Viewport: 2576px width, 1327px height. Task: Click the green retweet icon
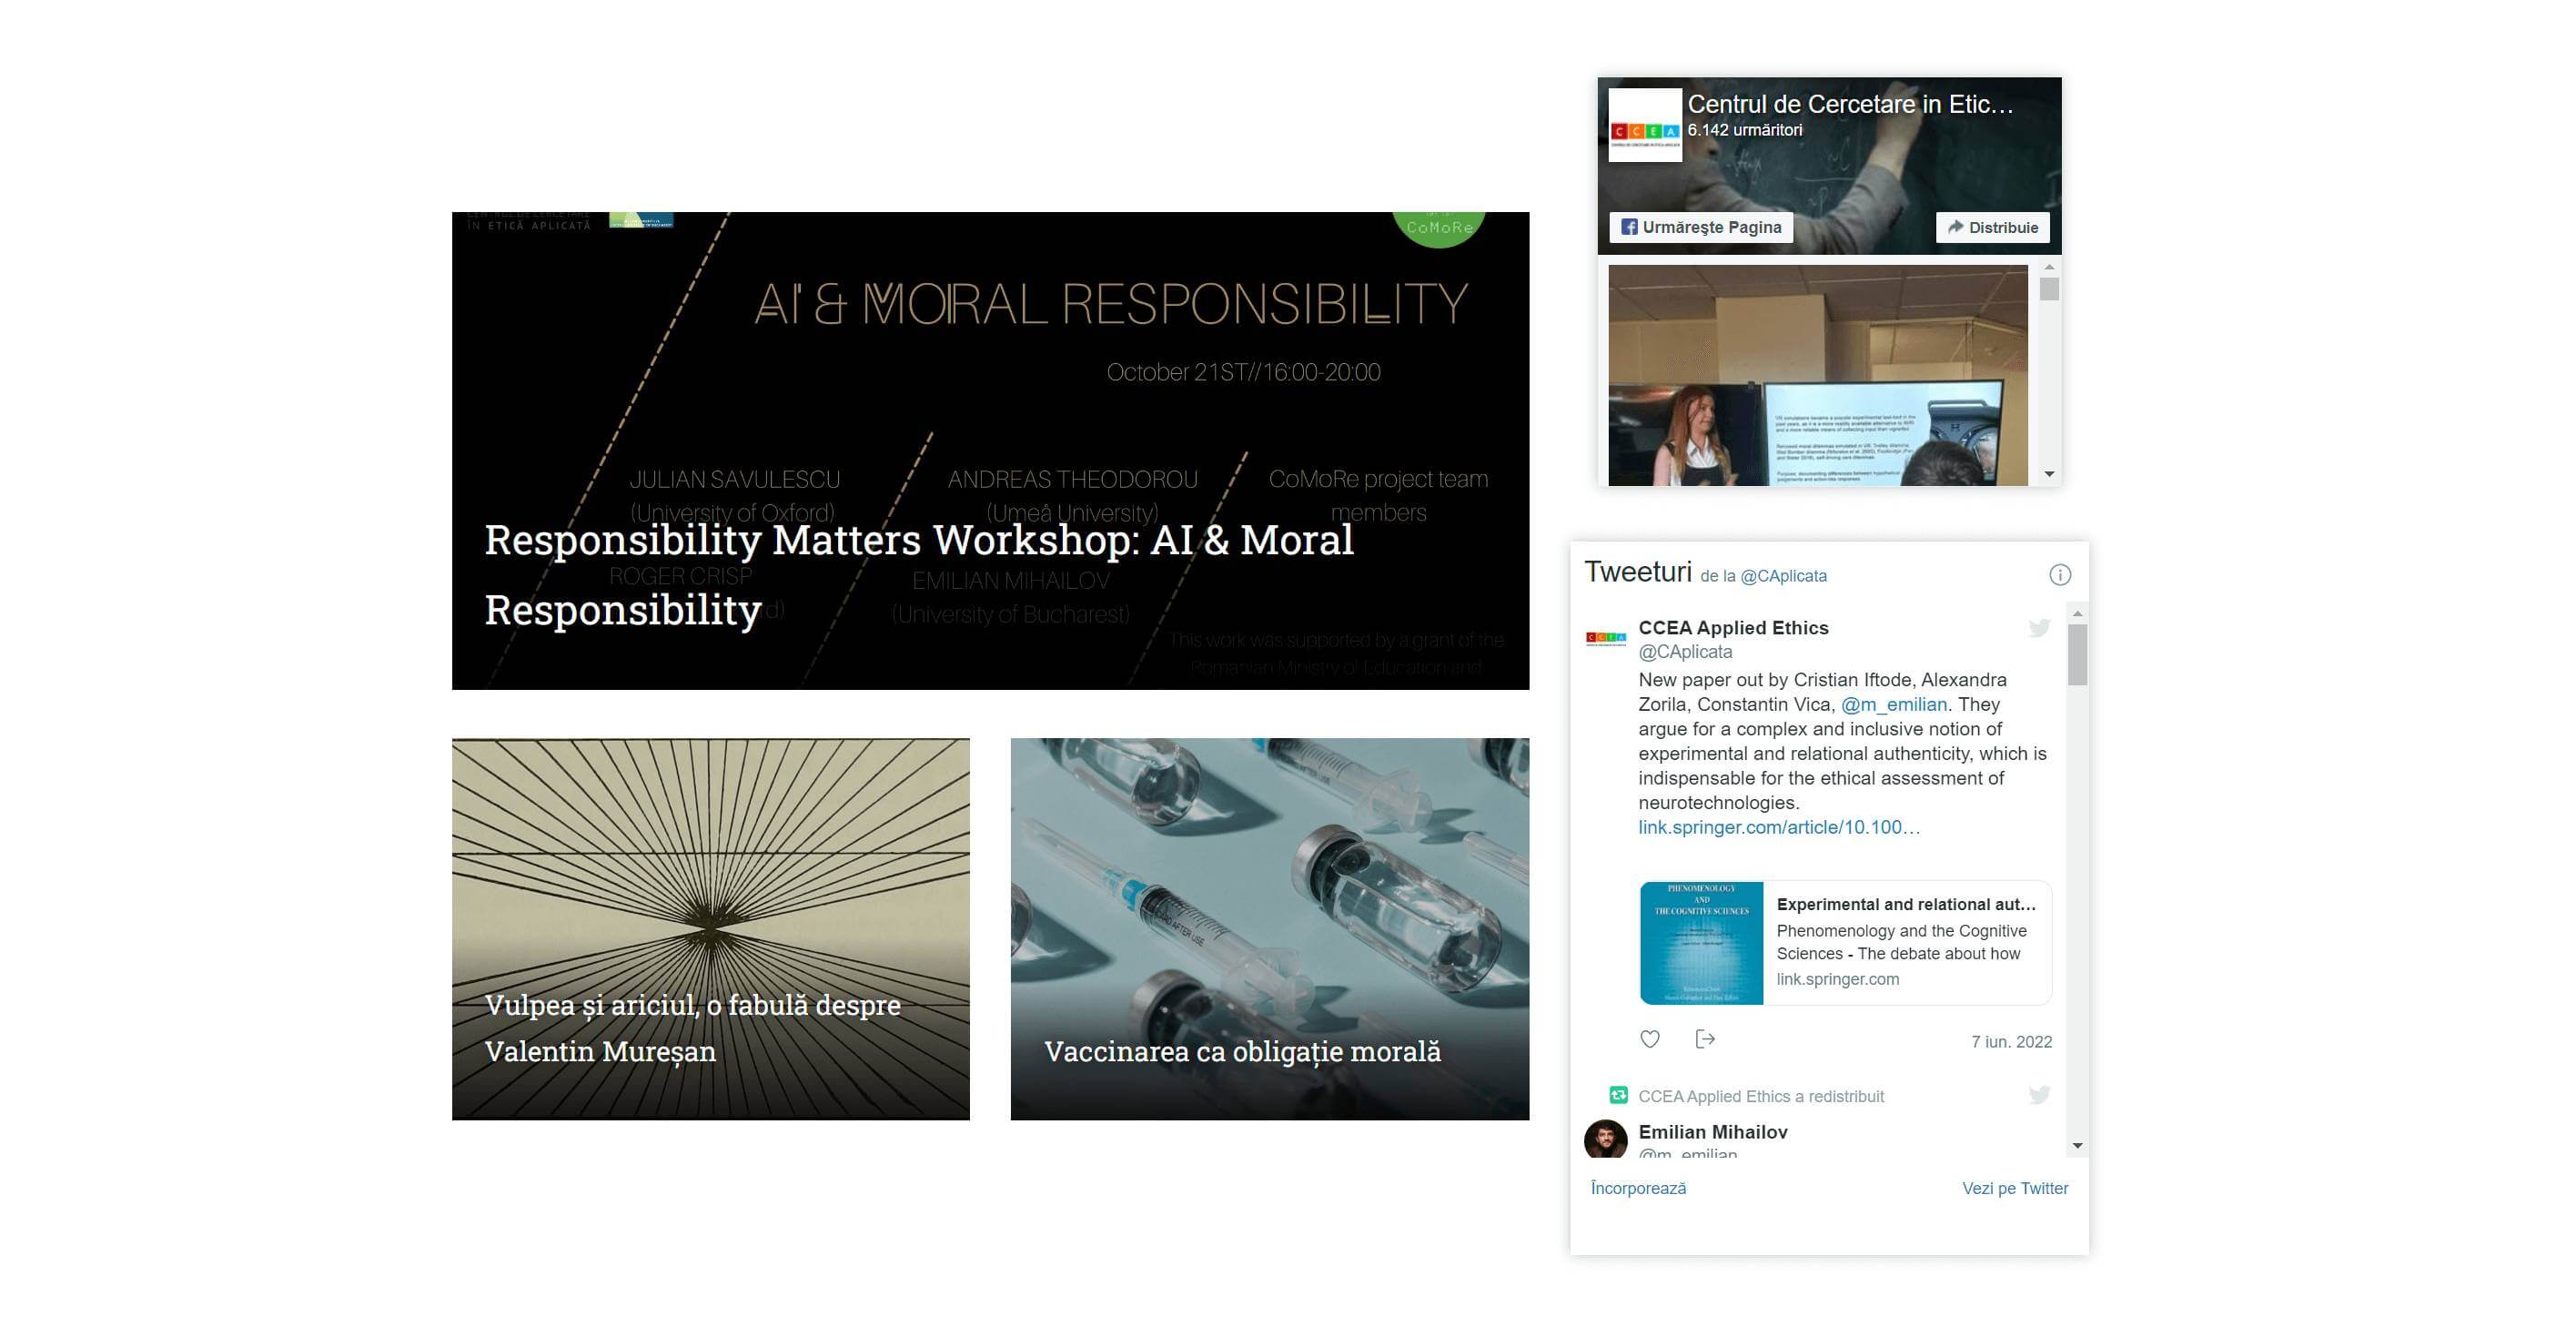[x=1618, y=1095]
